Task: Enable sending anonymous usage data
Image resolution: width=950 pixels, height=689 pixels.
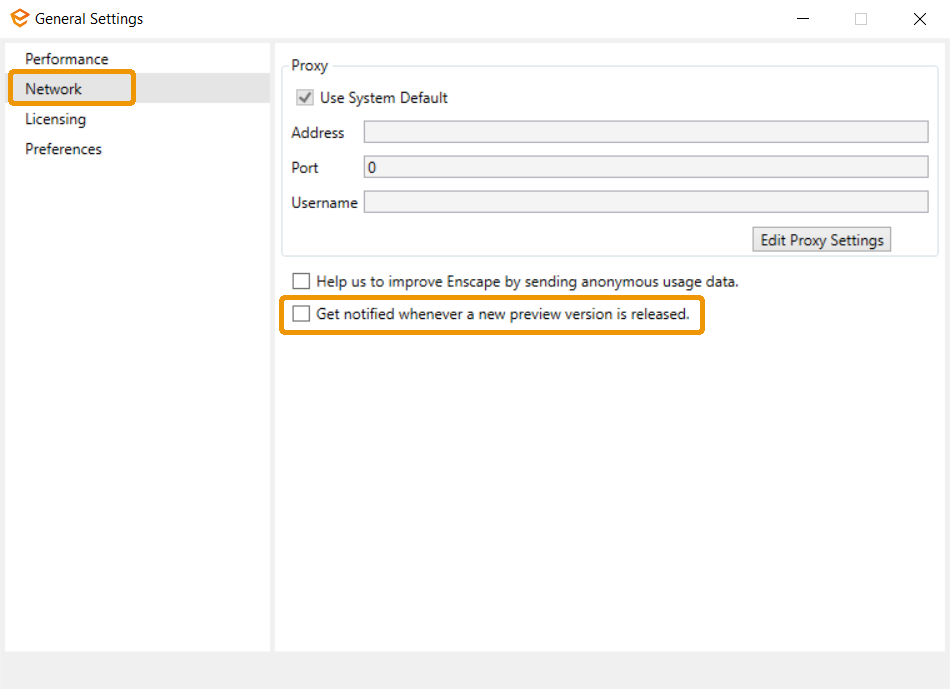Action: tap(301, 281)
